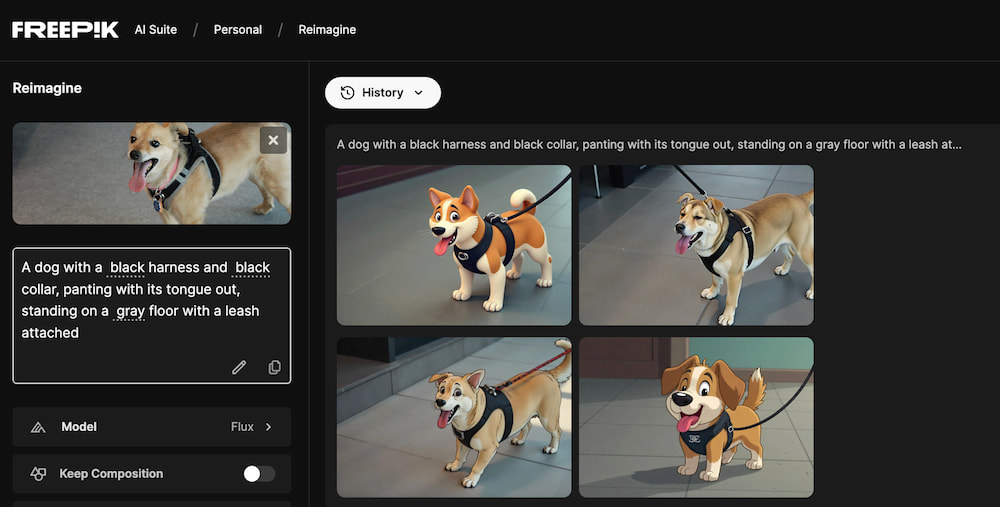The width and height of the screenshot is (1000, 507).
Task: Expand the History dropdown chevron
Action: pos(419,93)
